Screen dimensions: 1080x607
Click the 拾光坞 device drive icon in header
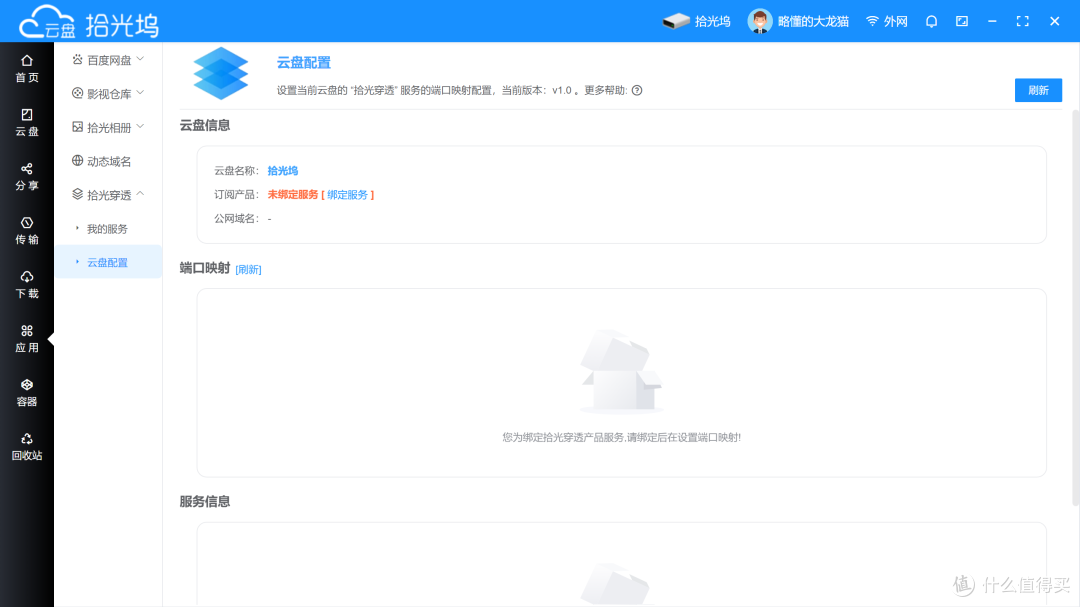pyautogui.click(x=676, y=21)
